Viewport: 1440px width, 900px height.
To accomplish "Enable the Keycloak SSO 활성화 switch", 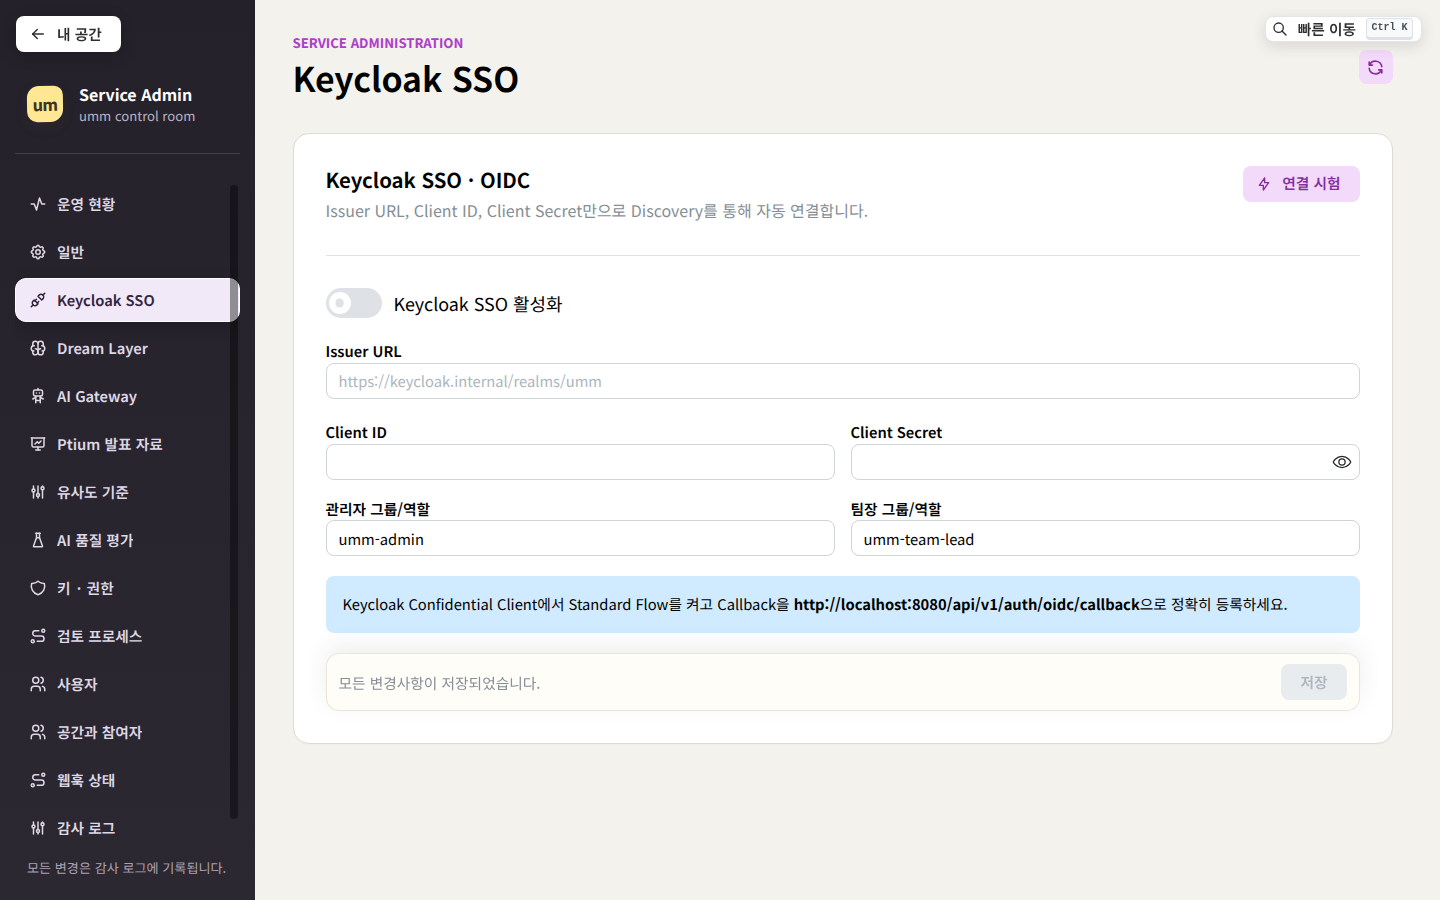I will [x=354, y=303].
